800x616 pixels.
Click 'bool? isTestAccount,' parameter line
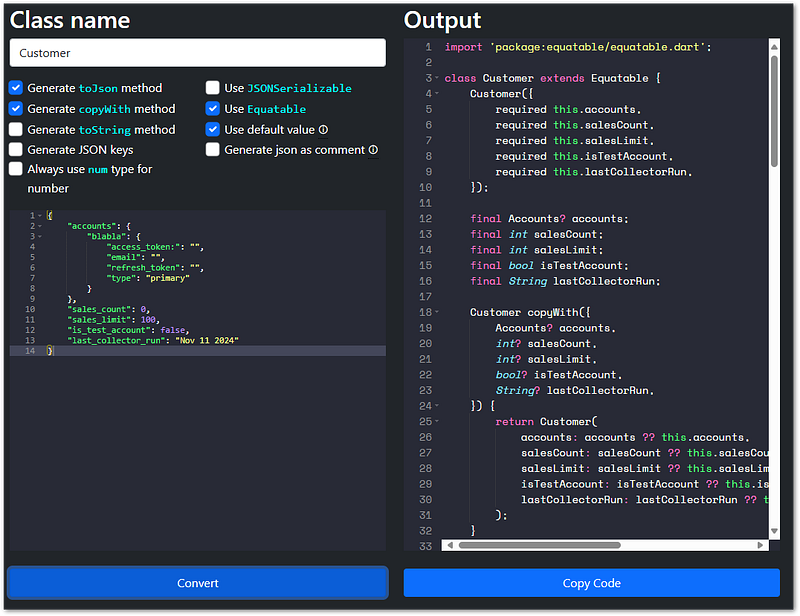pos(559,375)
